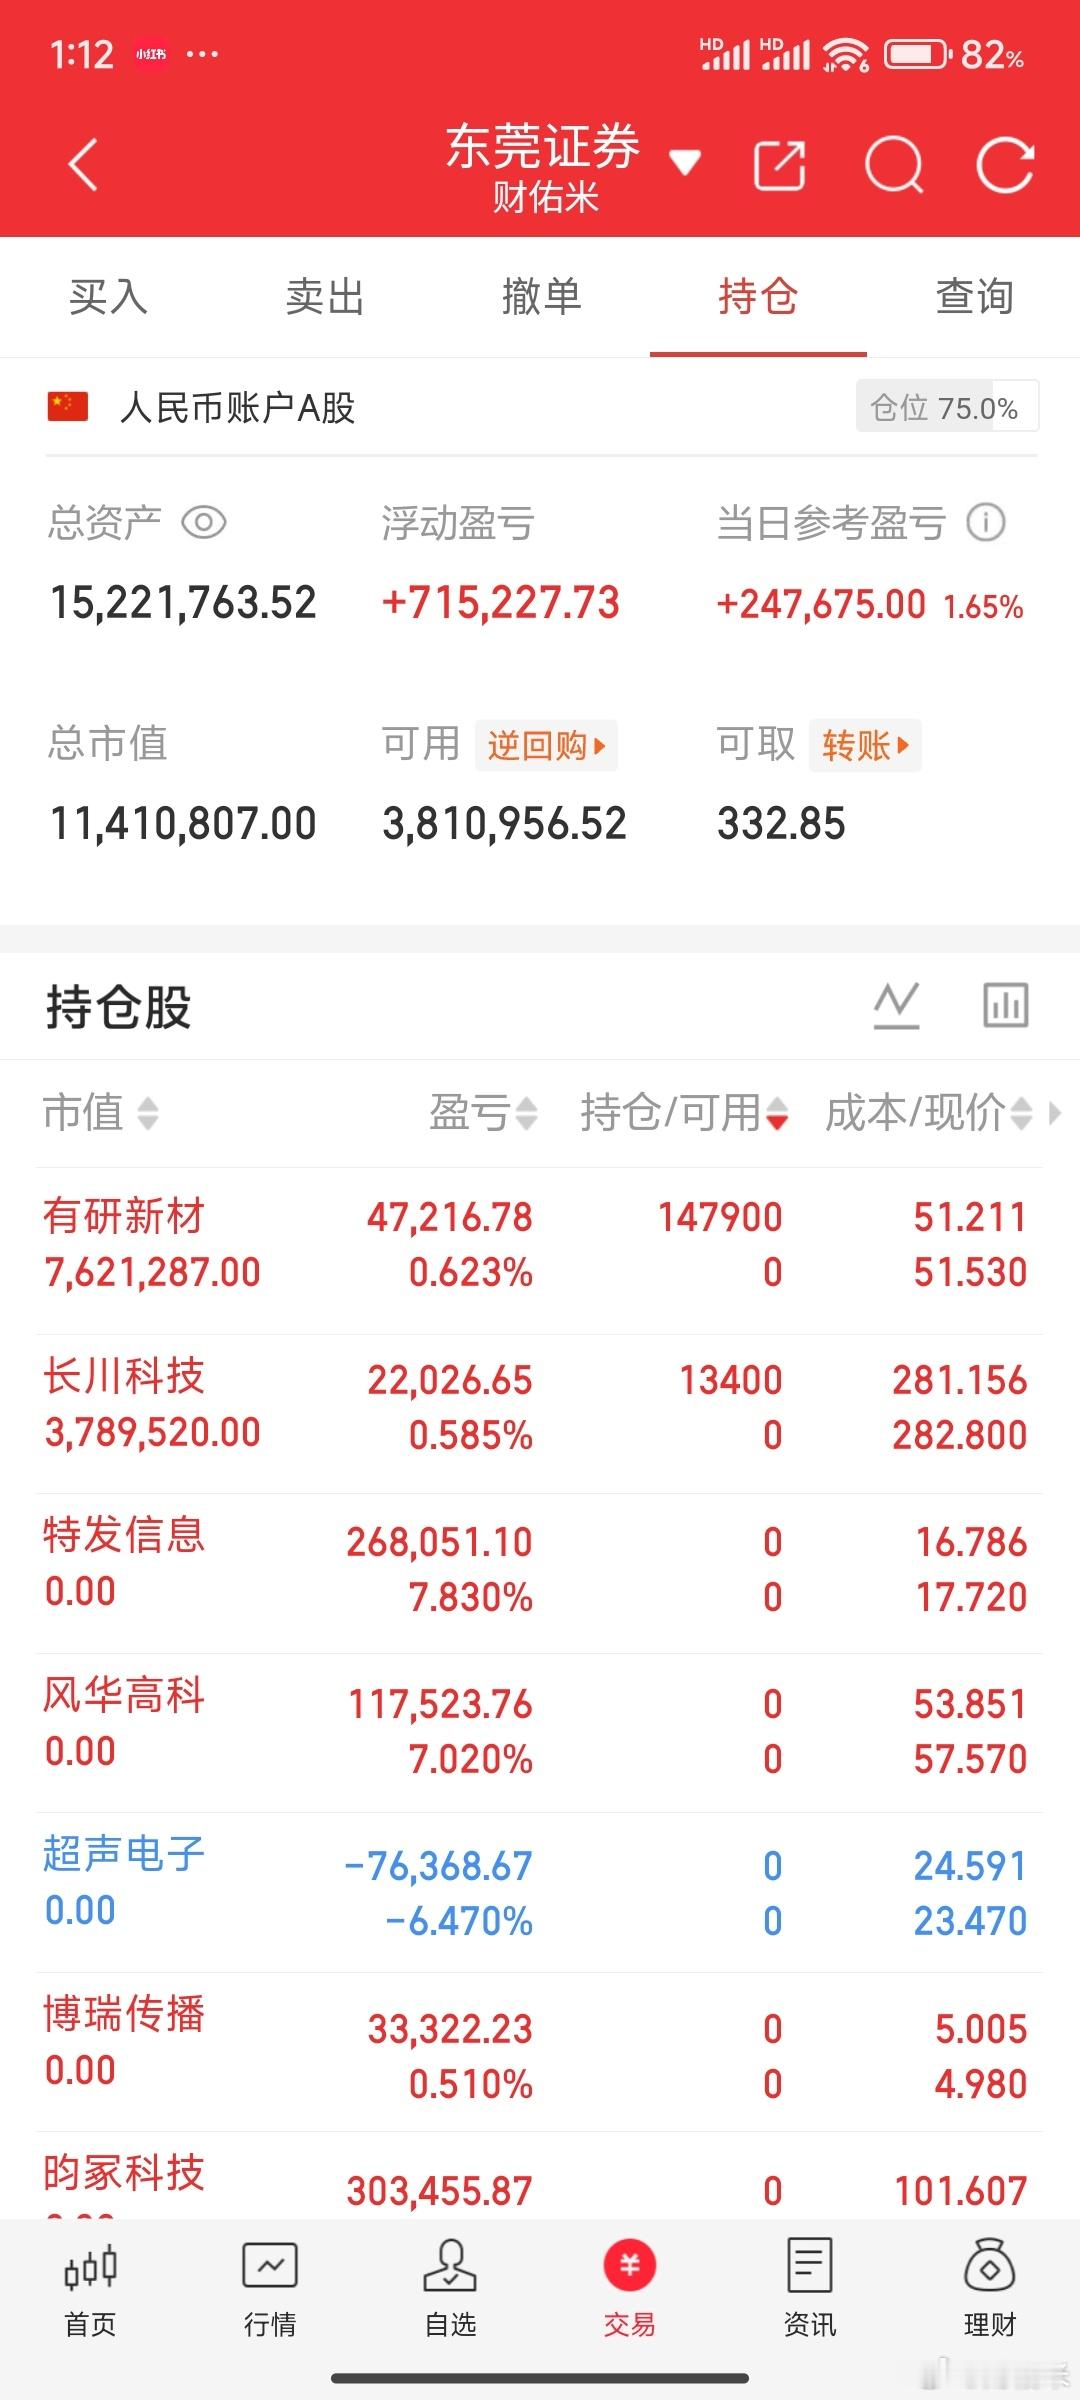The width and height of the screenshot is (1080, 2400).
Task: Tap 长川科技 holding quantity 13400
Action: click(731, 1380)
